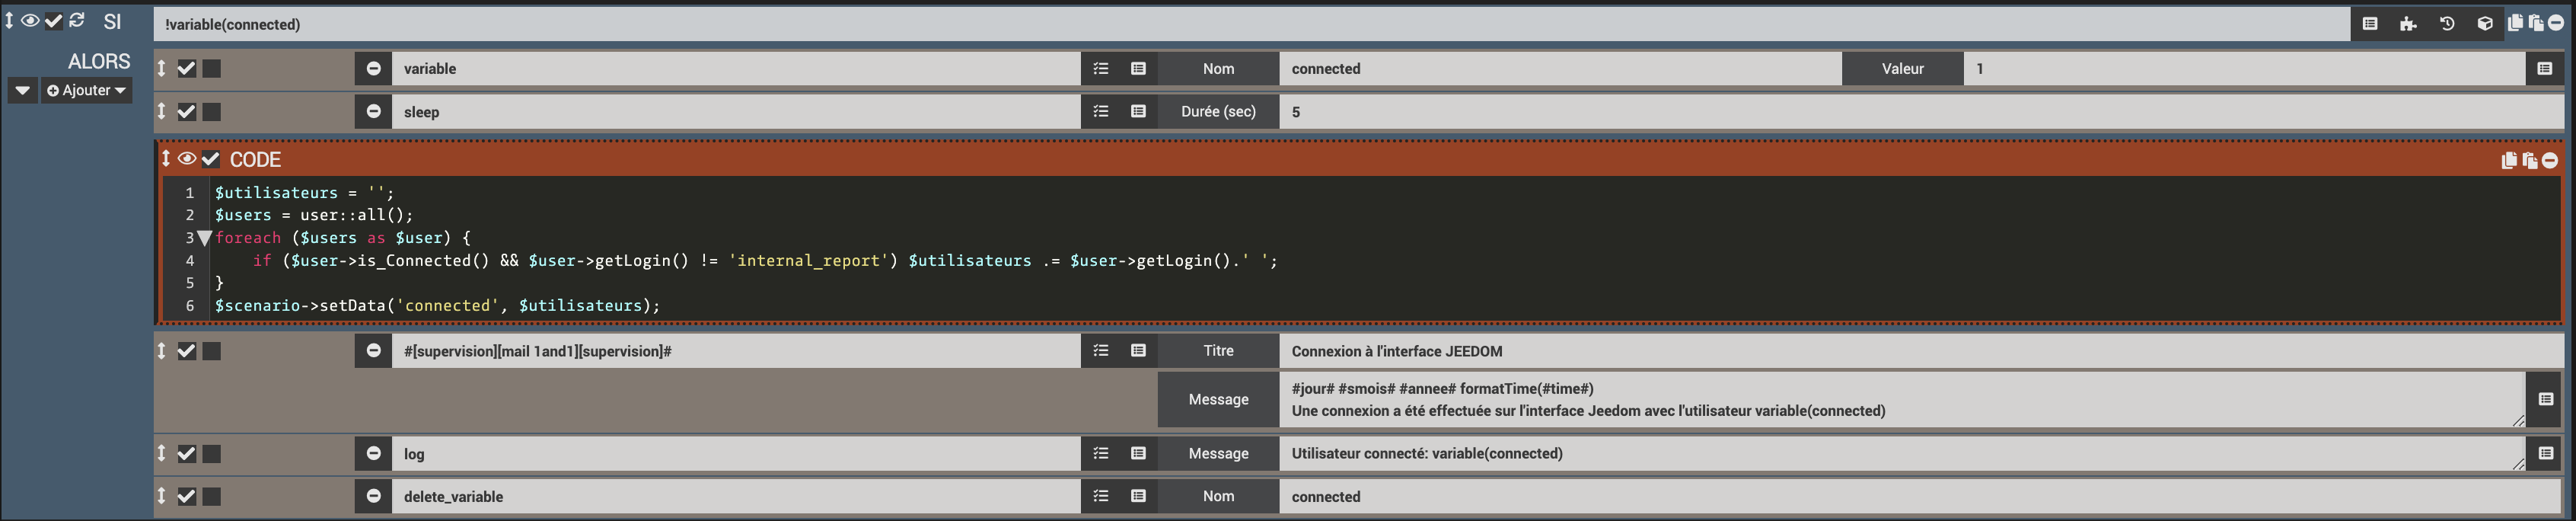Click the move handle of the SI block
This screenshot has height=521, width=2576.
coord(9,20)
